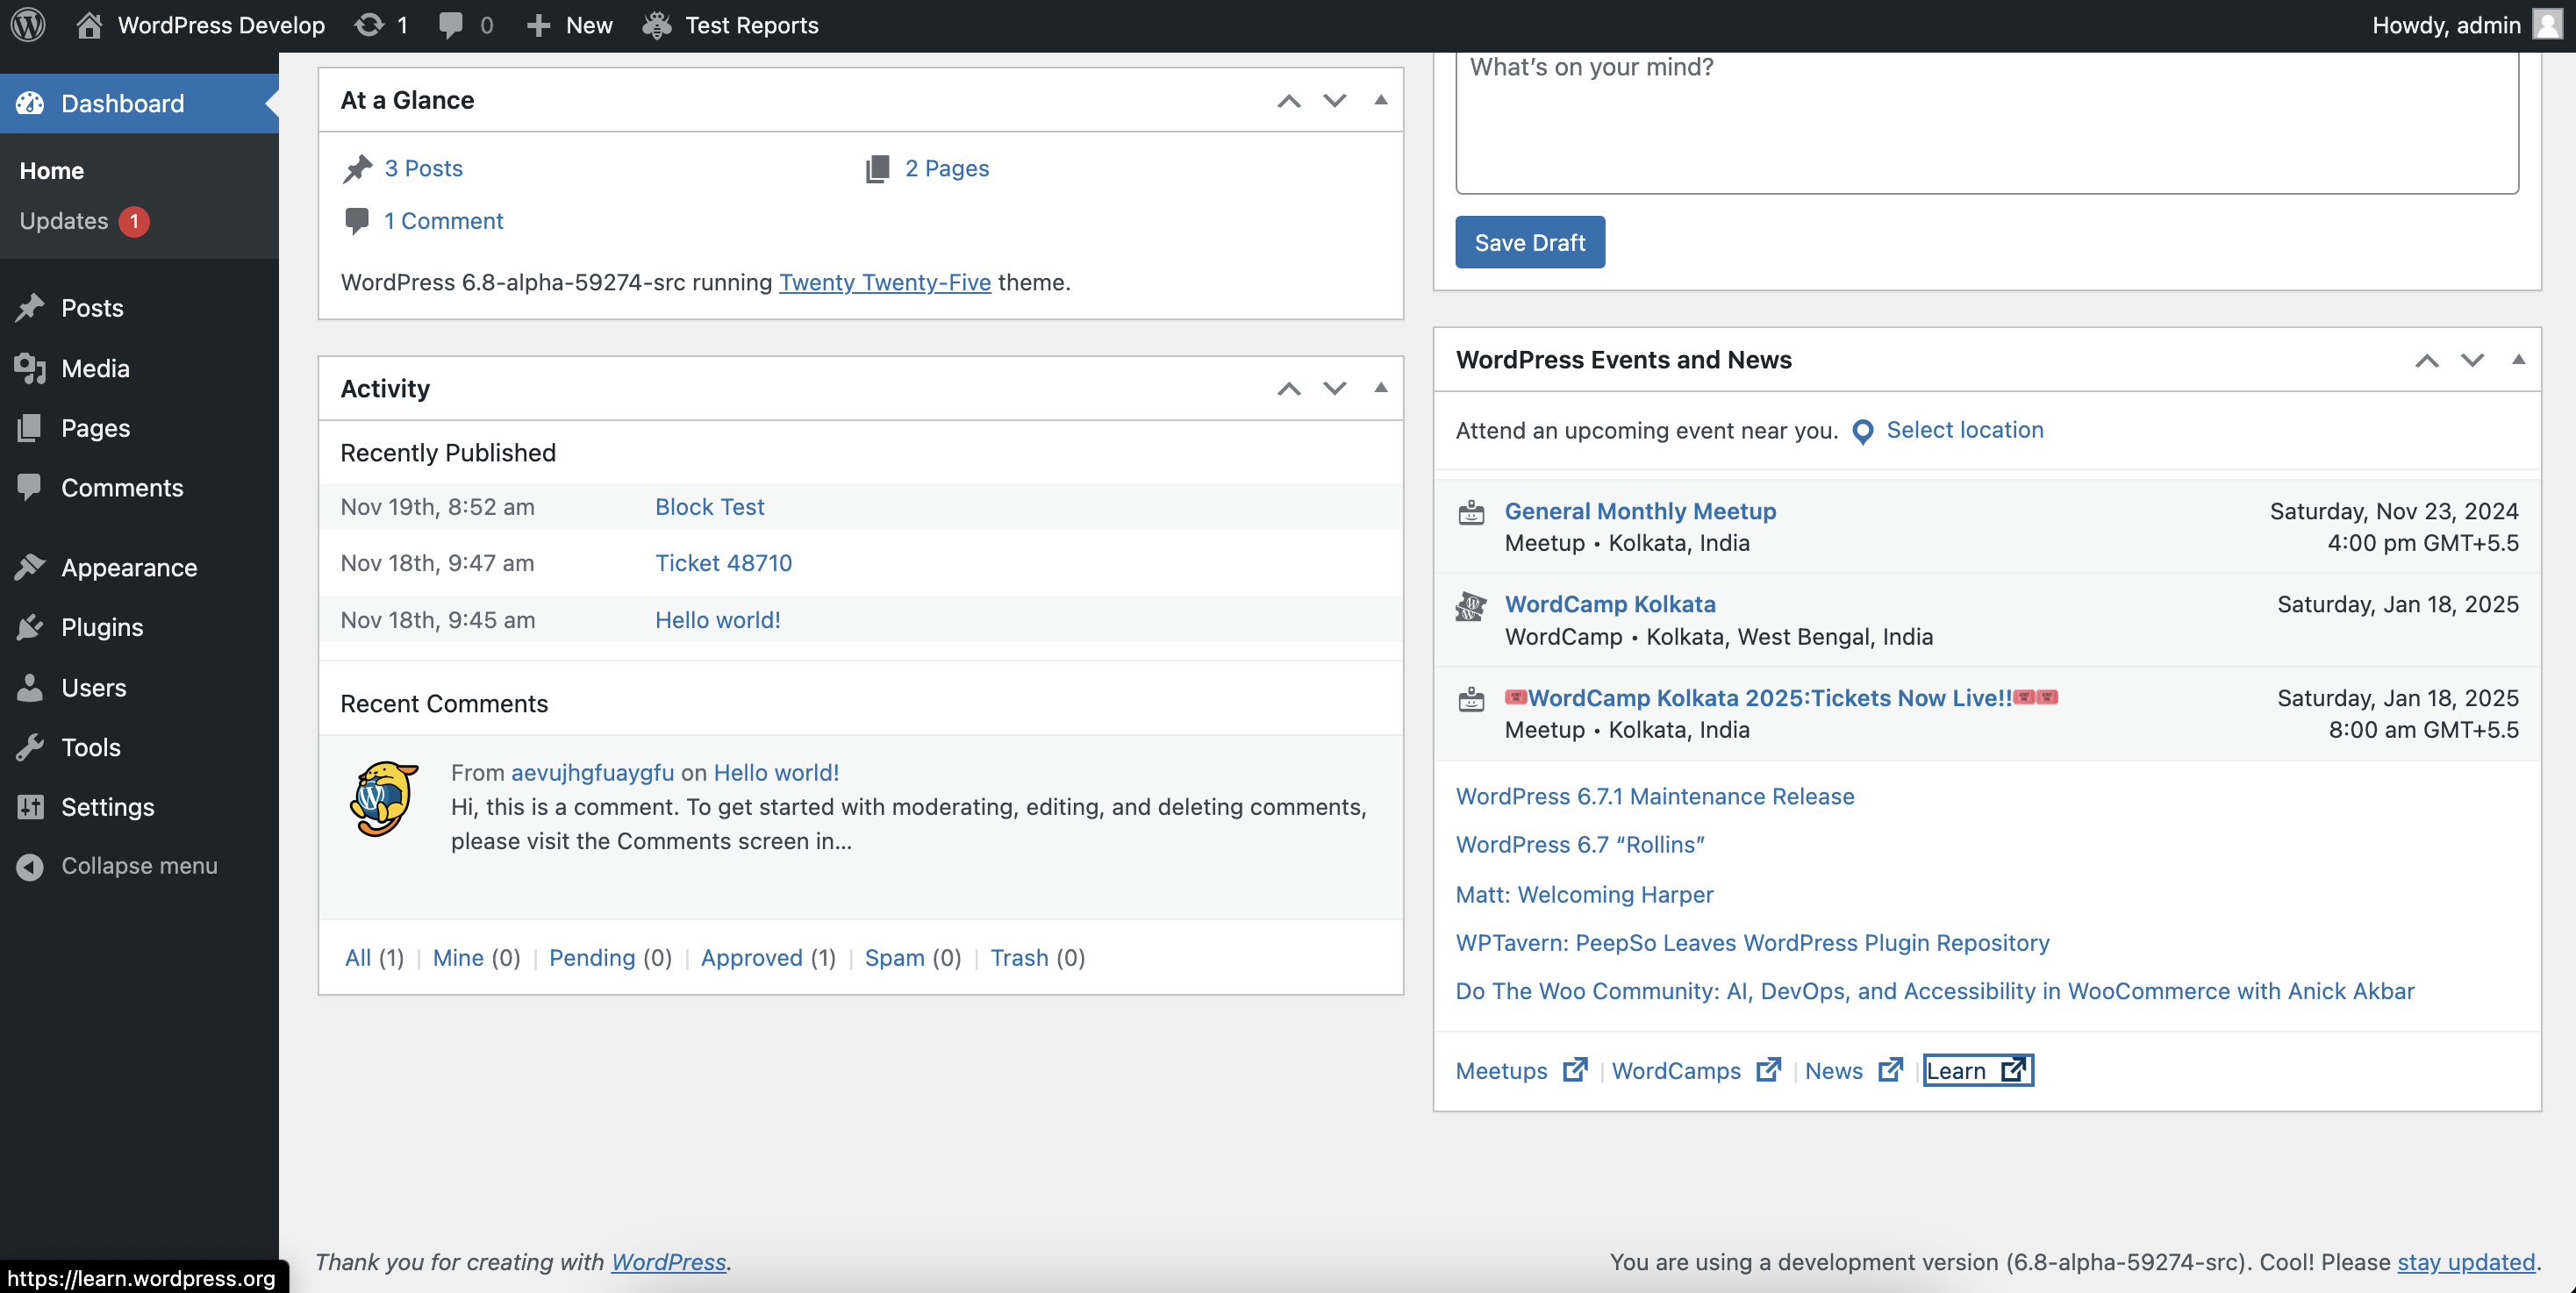
Task: Click the meetup icon beside General Monthly Meetup
Action: click(x=1471, y=513)
